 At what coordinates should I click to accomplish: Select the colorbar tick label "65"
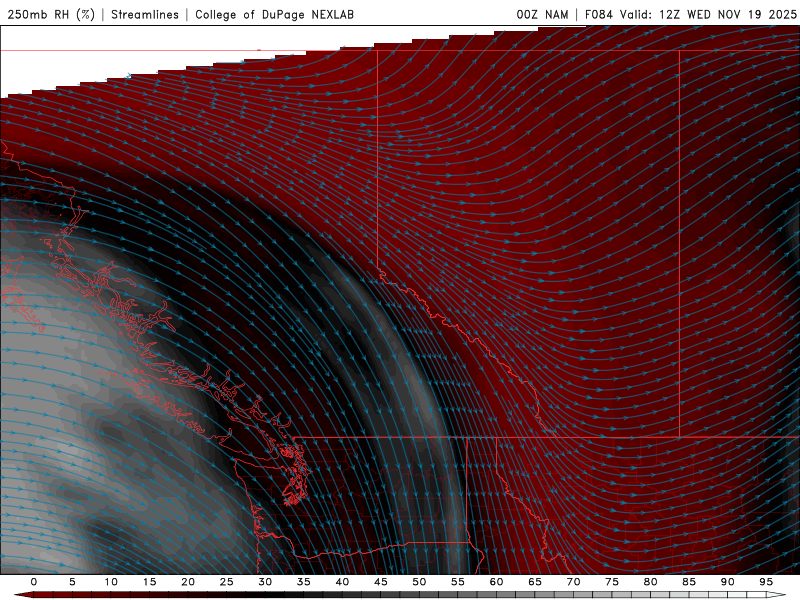[535, 582]
